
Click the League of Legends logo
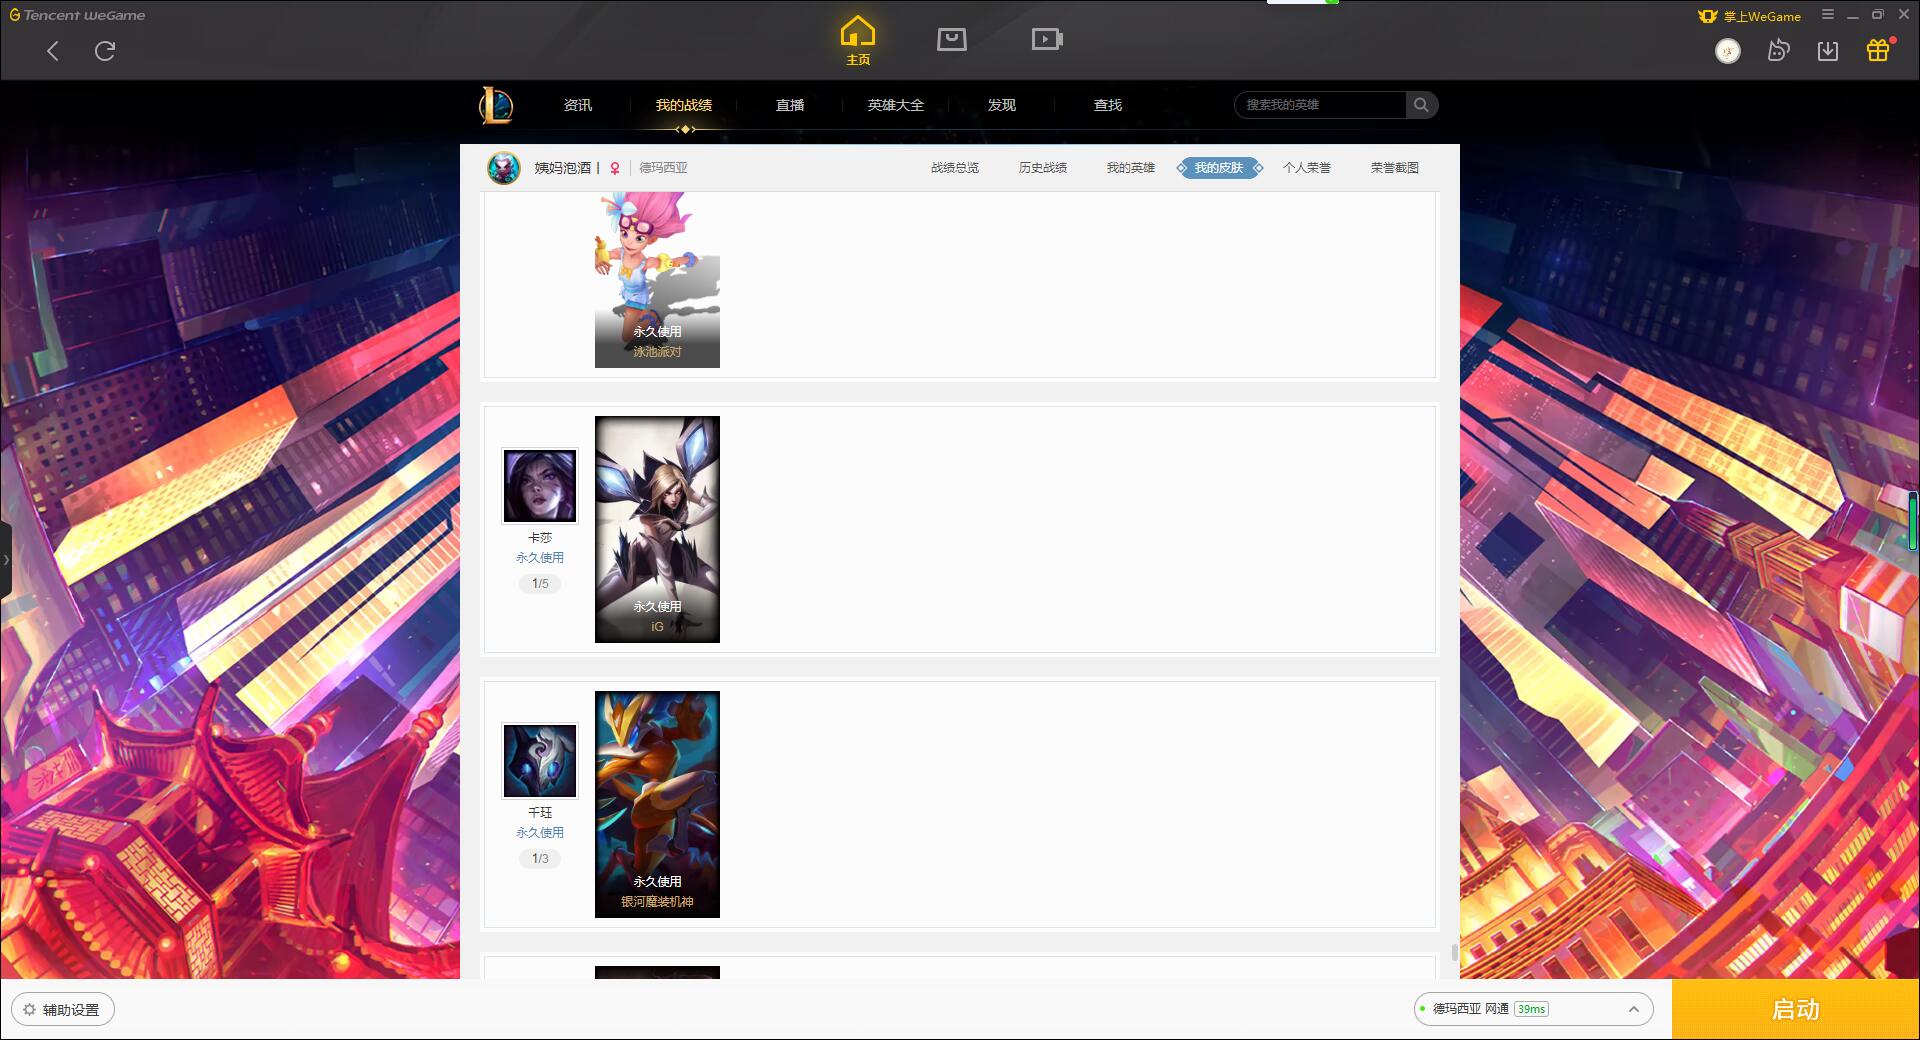(x=496, y=105)
